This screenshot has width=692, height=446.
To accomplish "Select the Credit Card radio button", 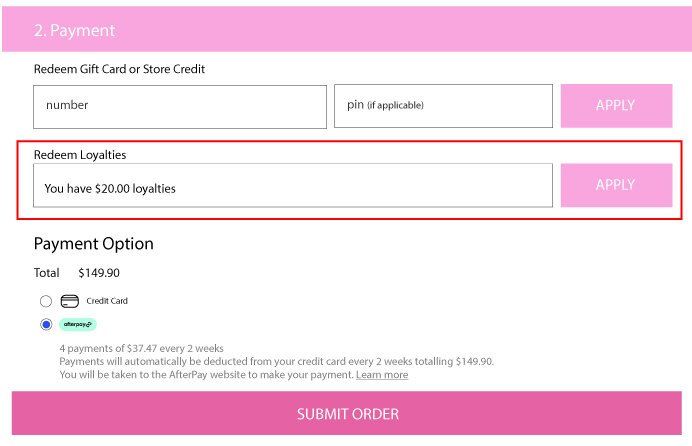I will (x=46, y=301).
